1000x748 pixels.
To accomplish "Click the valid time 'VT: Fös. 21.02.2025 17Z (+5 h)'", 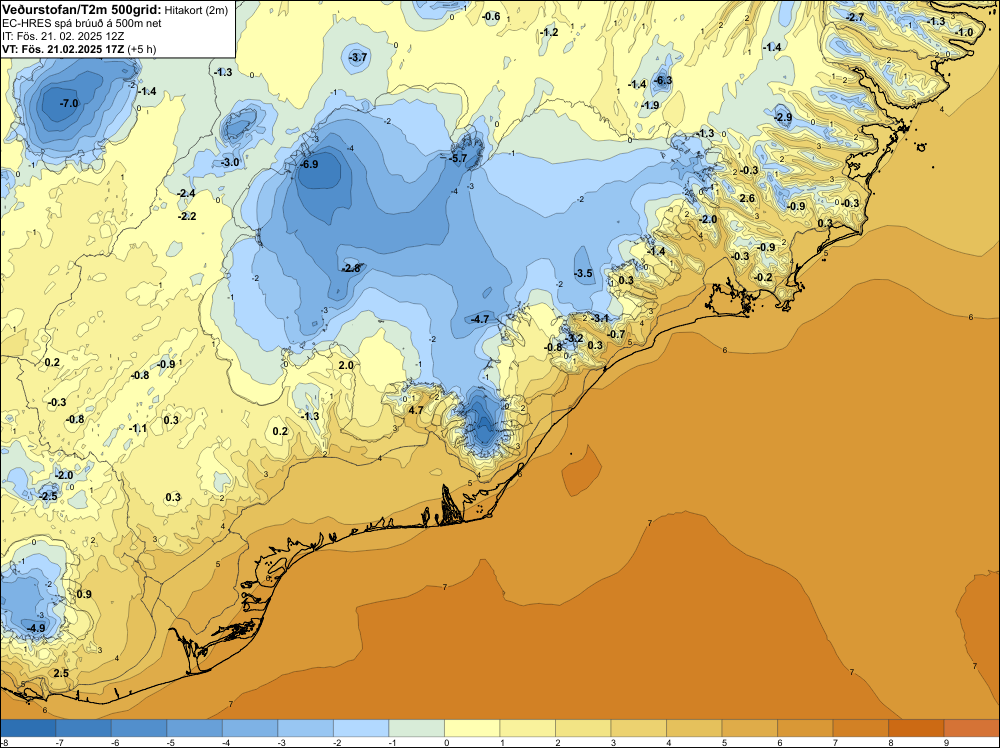I will pos(79,49).
